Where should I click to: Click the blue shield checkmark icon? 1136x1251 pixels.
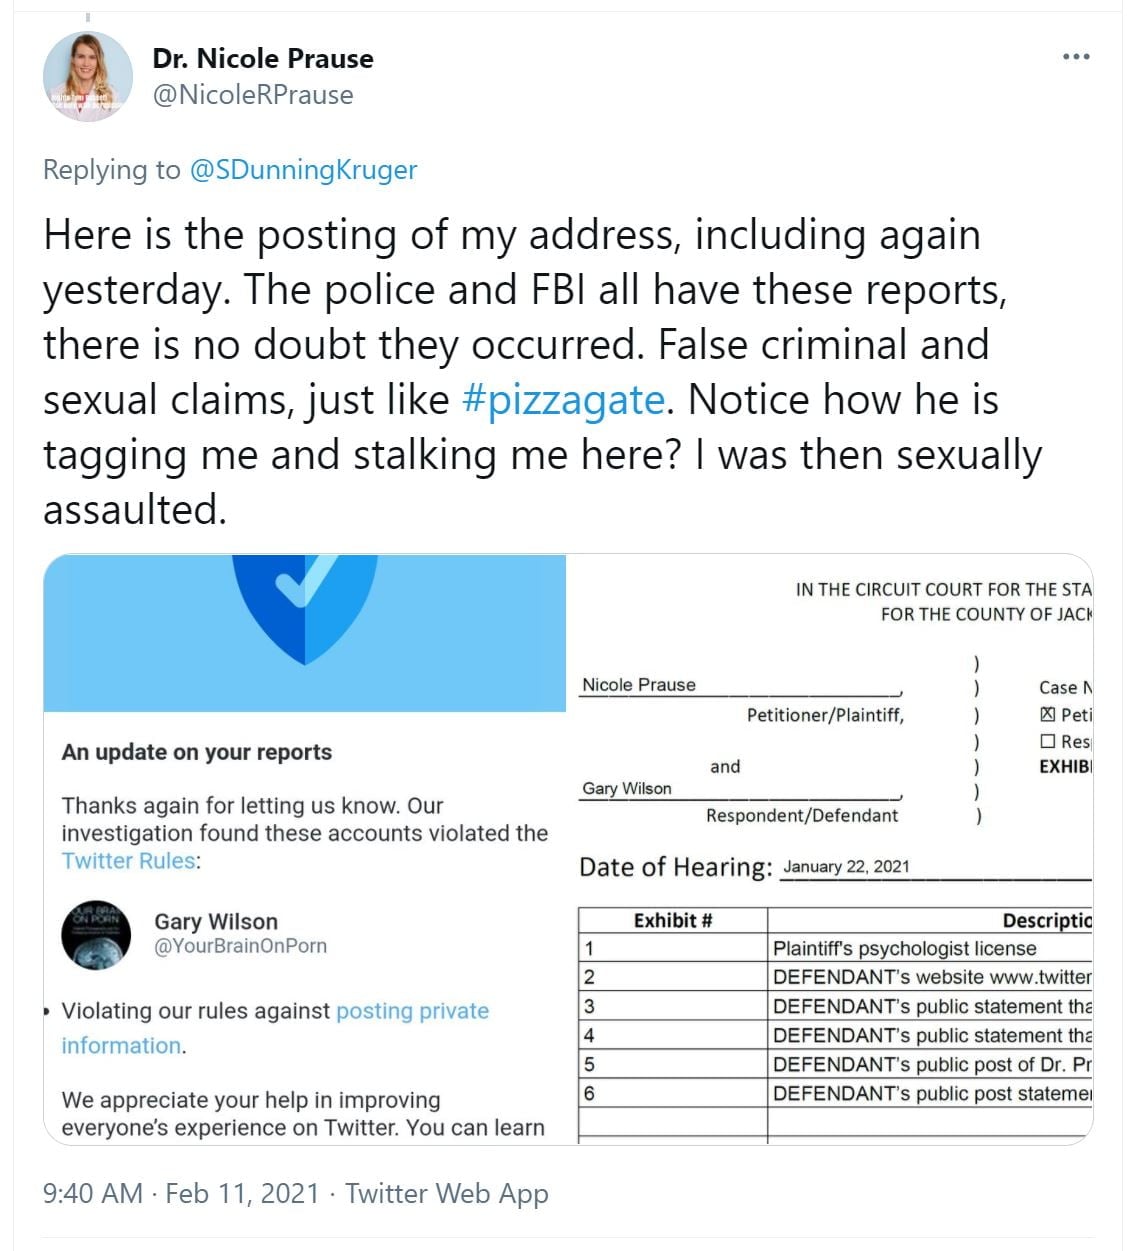[305, 601]
